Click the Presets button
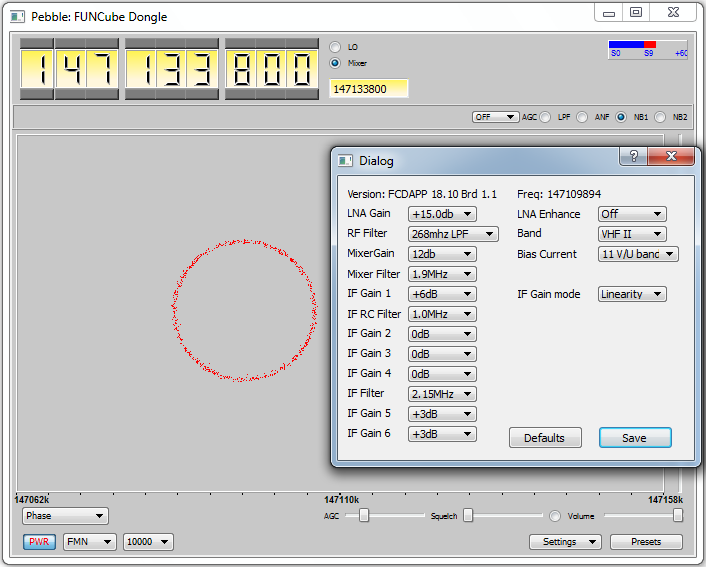 tap(646, 542)
